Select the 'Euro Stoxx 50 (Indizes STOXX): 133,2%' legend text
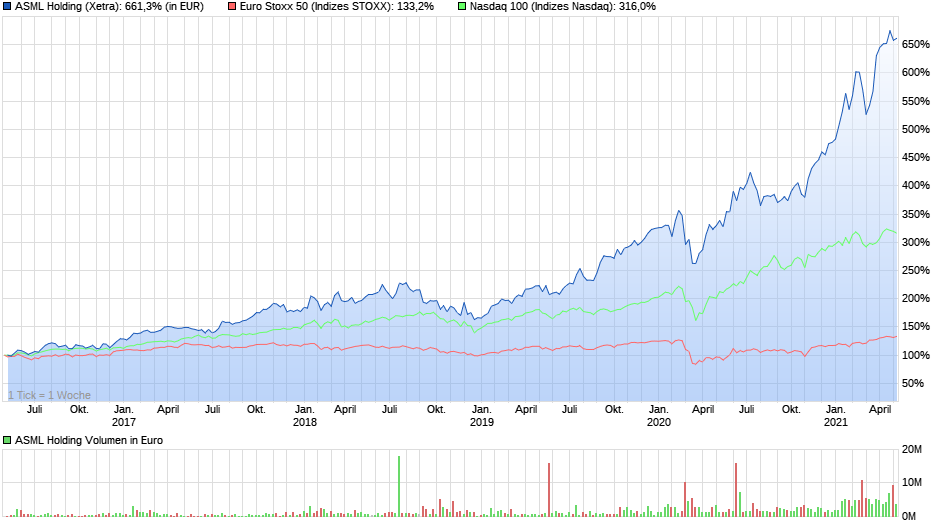The image size is (940, 526). (x=336, y=7)
